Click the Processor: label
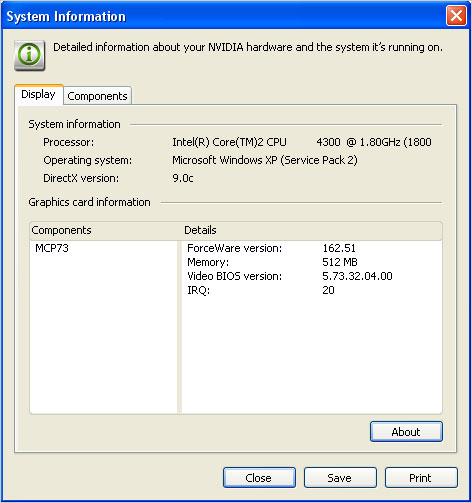 [69, 142]
